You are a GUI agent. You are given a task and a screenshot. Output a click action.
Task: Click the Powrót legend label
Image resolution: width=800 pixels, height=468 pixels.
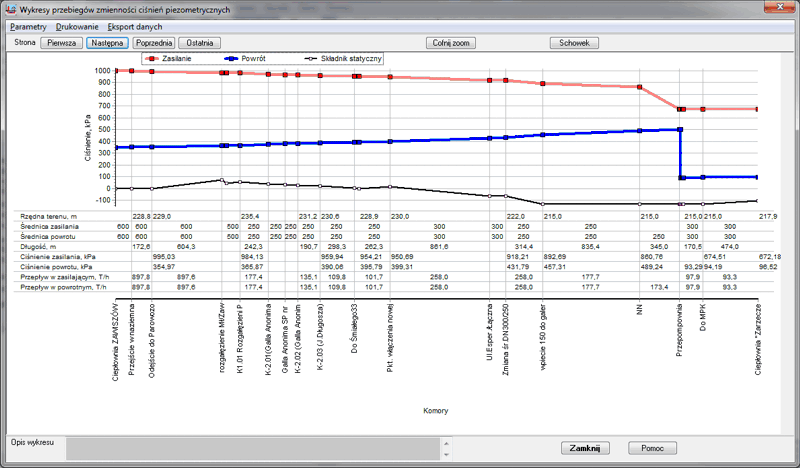tap(254, 59)
